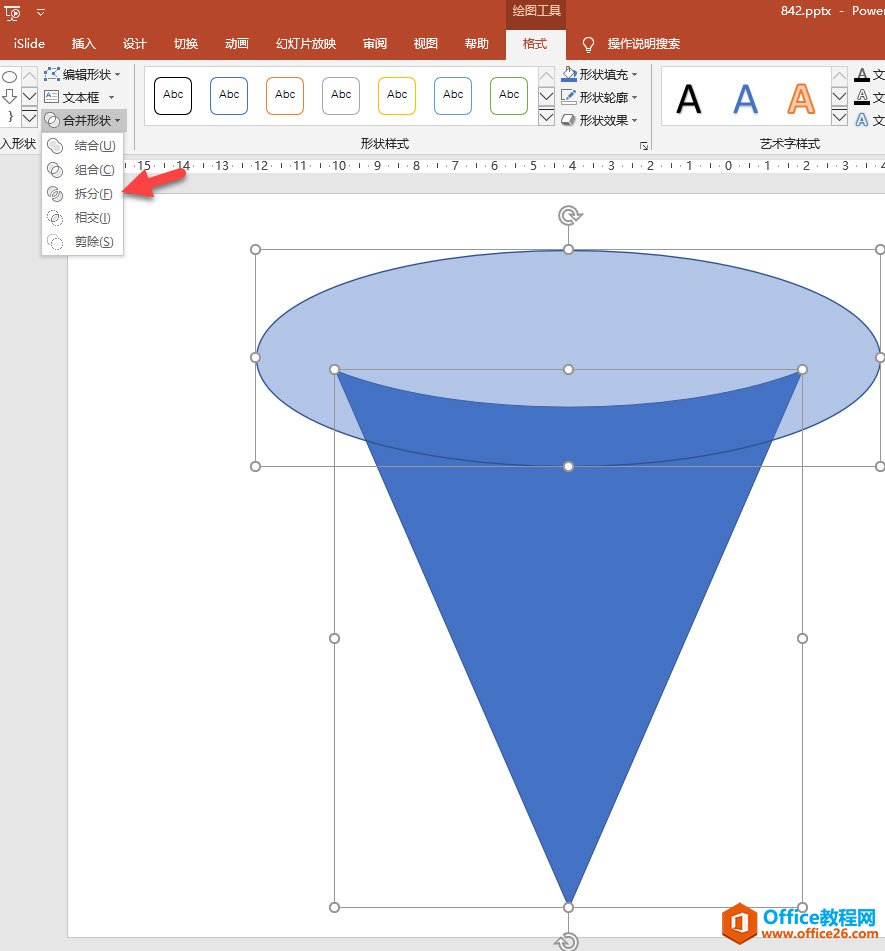This screenshot has width=885, height=951.
Task: Choose the Combine (组合) merge option
Action: pos(94,170)
